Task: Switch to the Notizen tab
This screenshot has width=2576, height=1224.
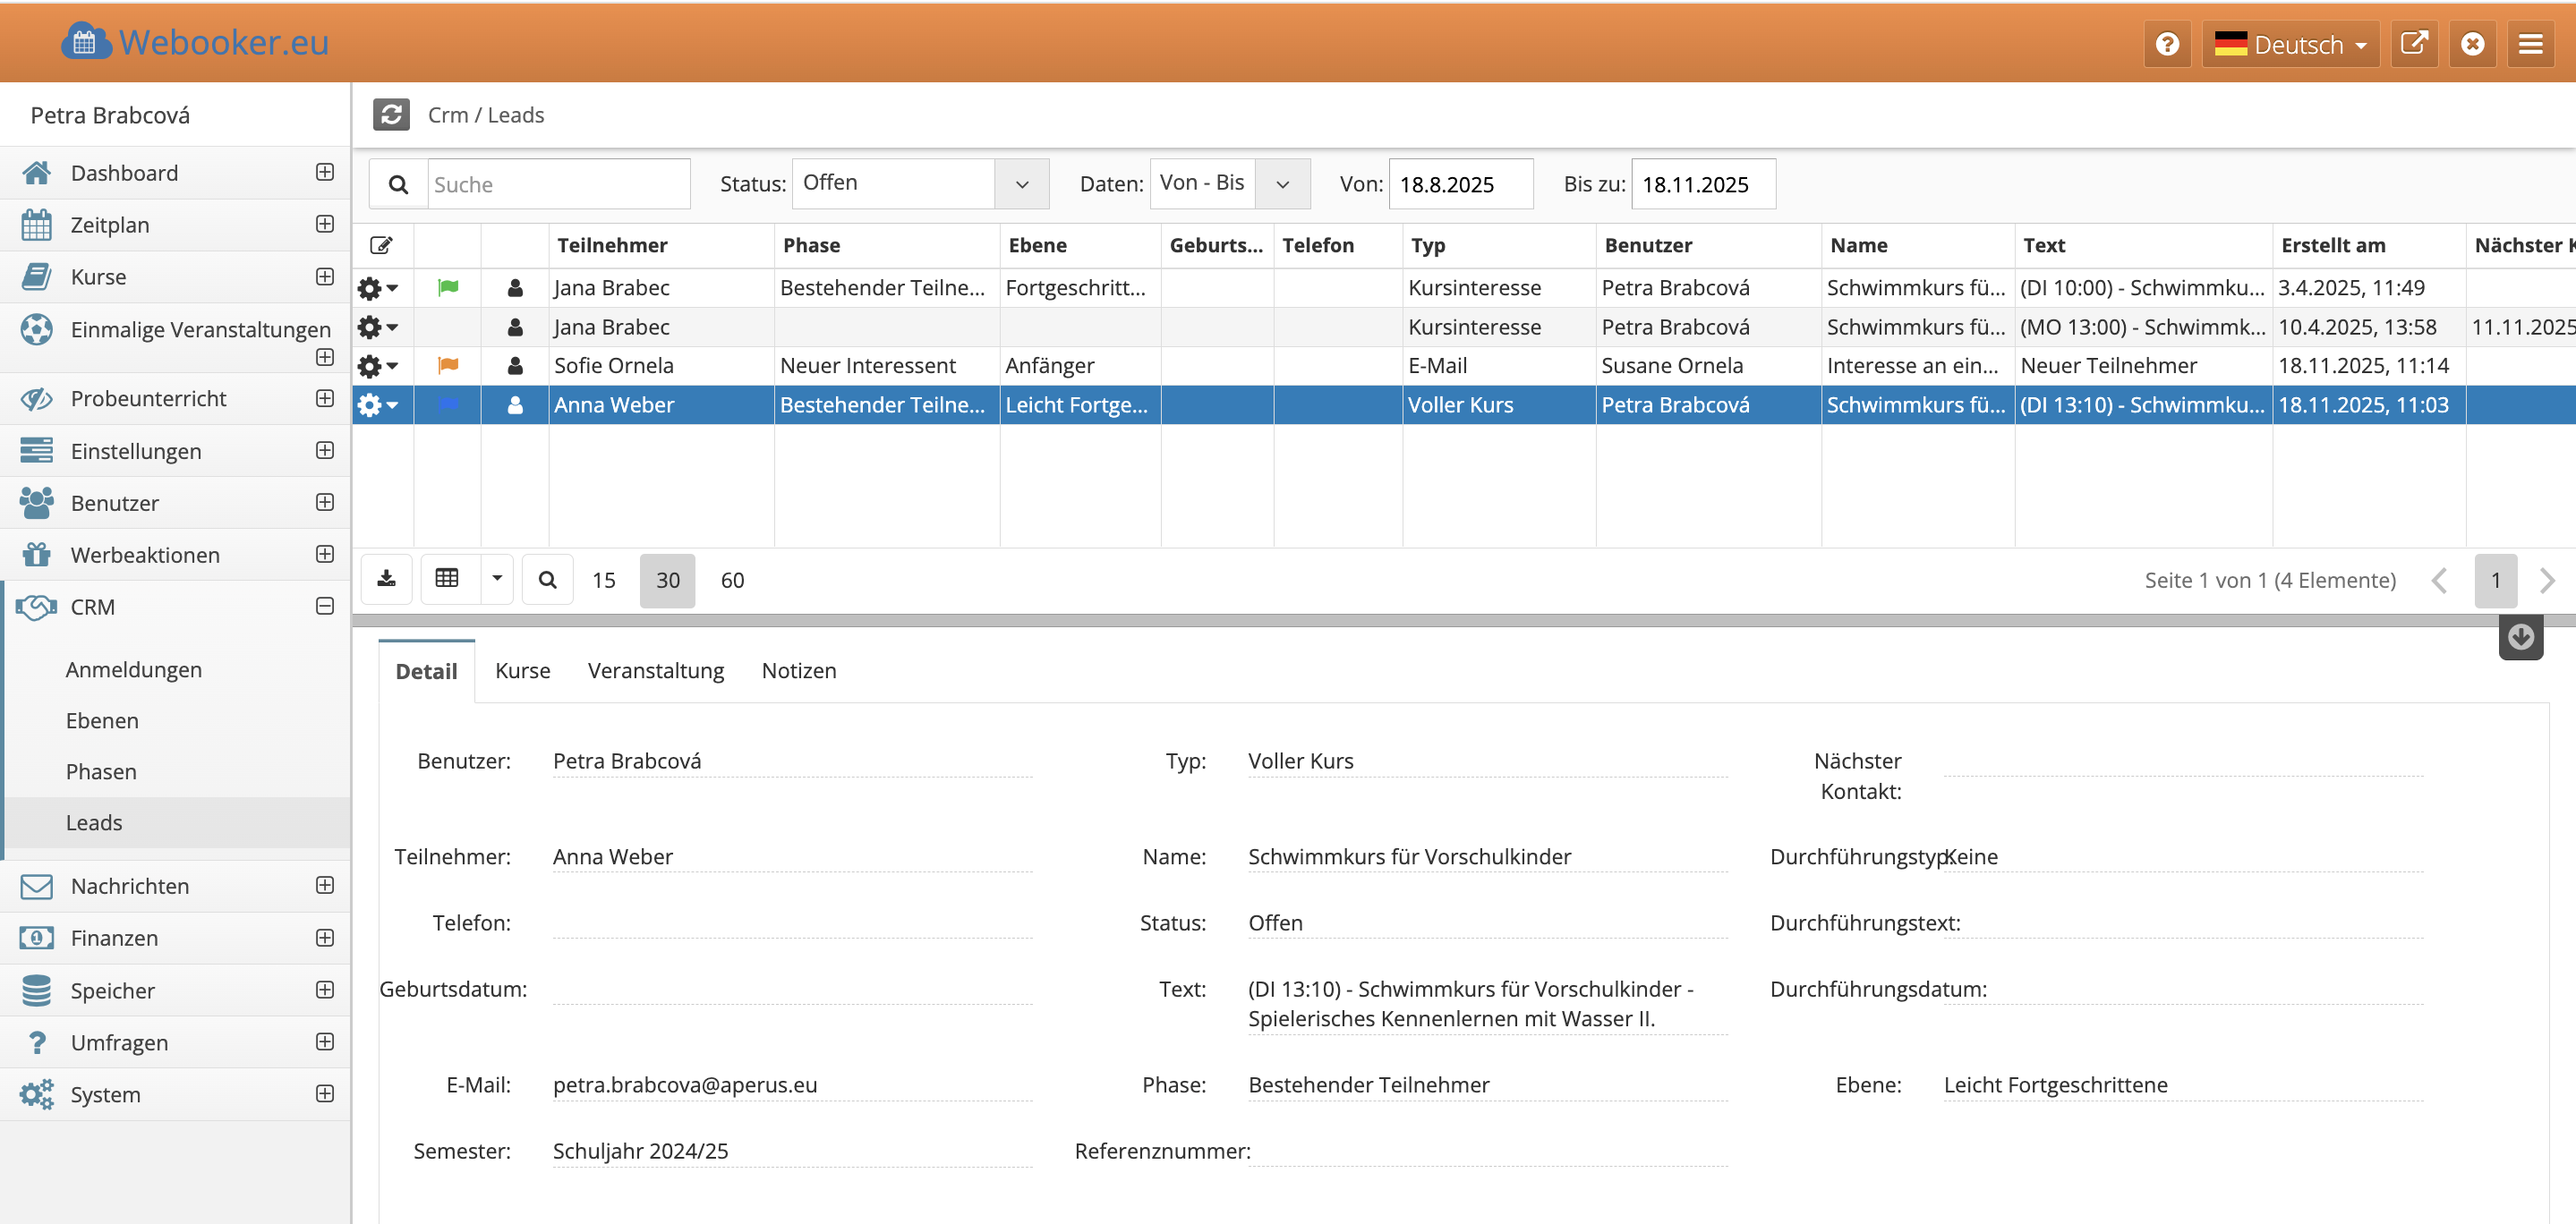Action: pyautogui.click(x=798, y=671)
